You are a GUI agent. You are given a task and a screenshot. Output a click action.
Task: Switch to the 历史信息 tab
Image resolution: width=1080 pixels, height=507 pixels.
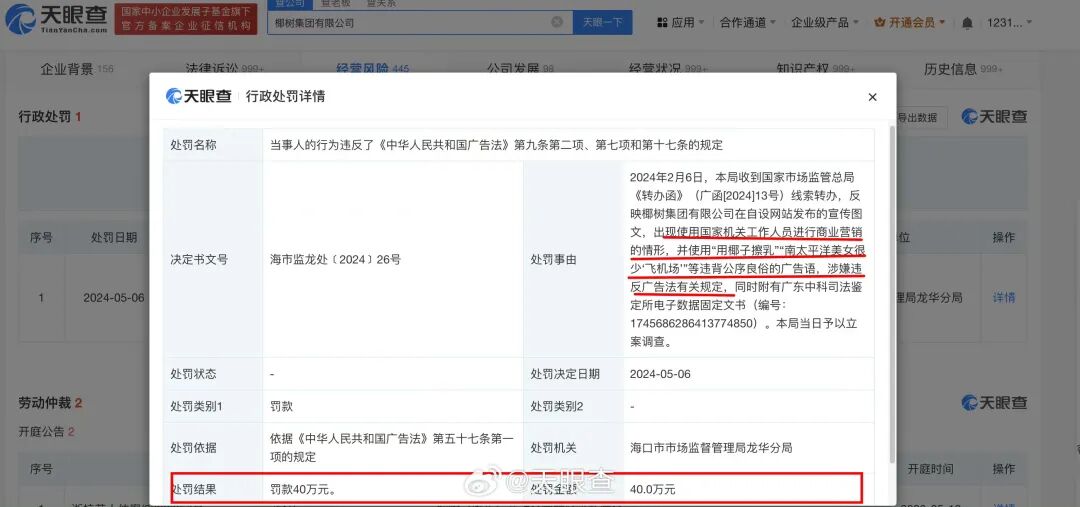coord(963,69)
